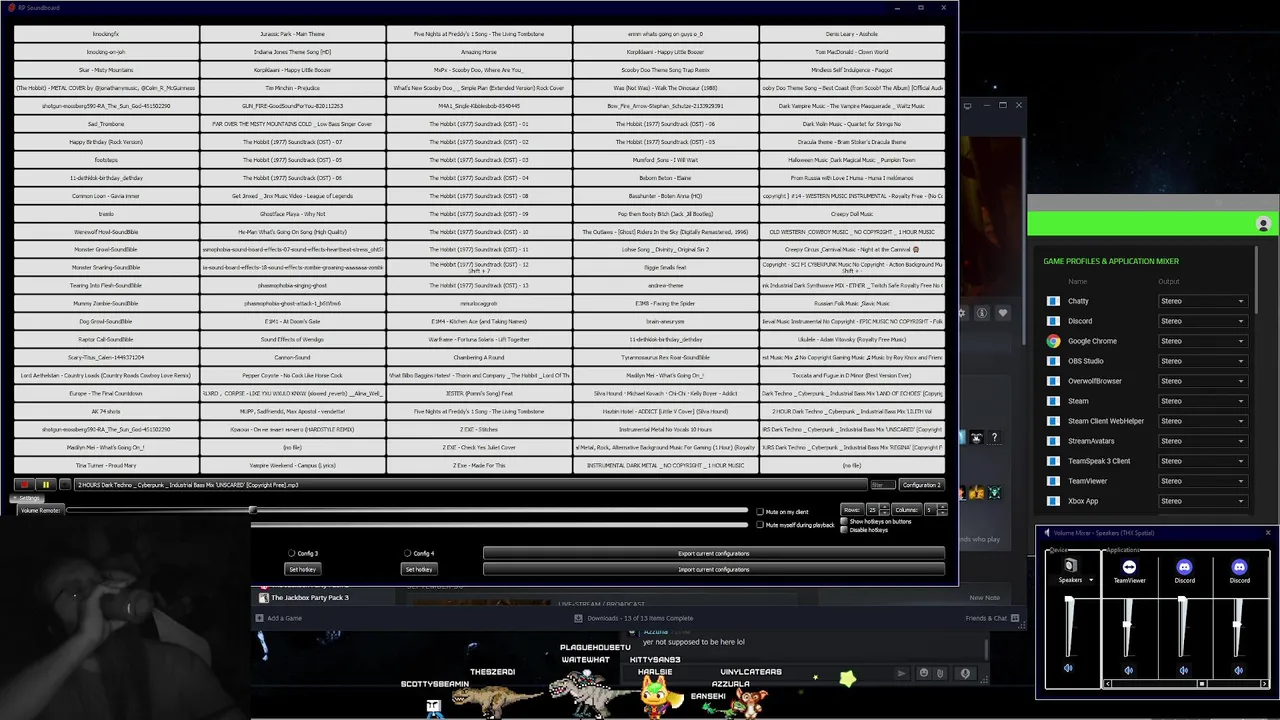Screen dimensions: 1280x720
Task: Open the Output dropdown for Chatty
Action: pos(1202,301)
